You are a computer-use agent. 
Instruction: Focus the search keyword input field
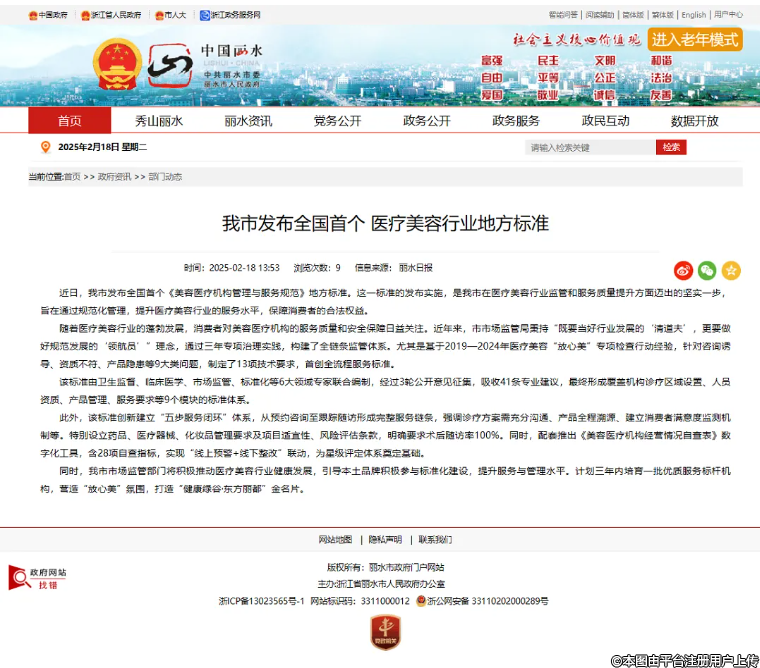point(590,147)
